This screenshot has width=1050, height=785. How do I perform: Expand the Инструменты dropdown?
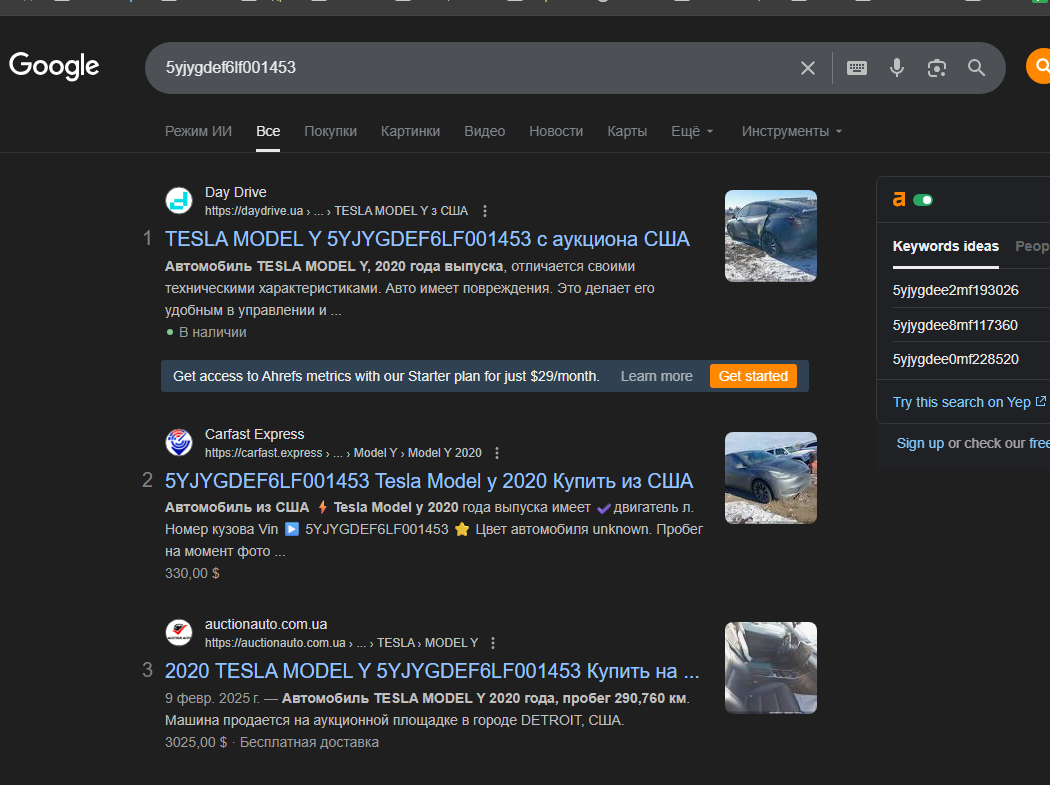(792, 131)
